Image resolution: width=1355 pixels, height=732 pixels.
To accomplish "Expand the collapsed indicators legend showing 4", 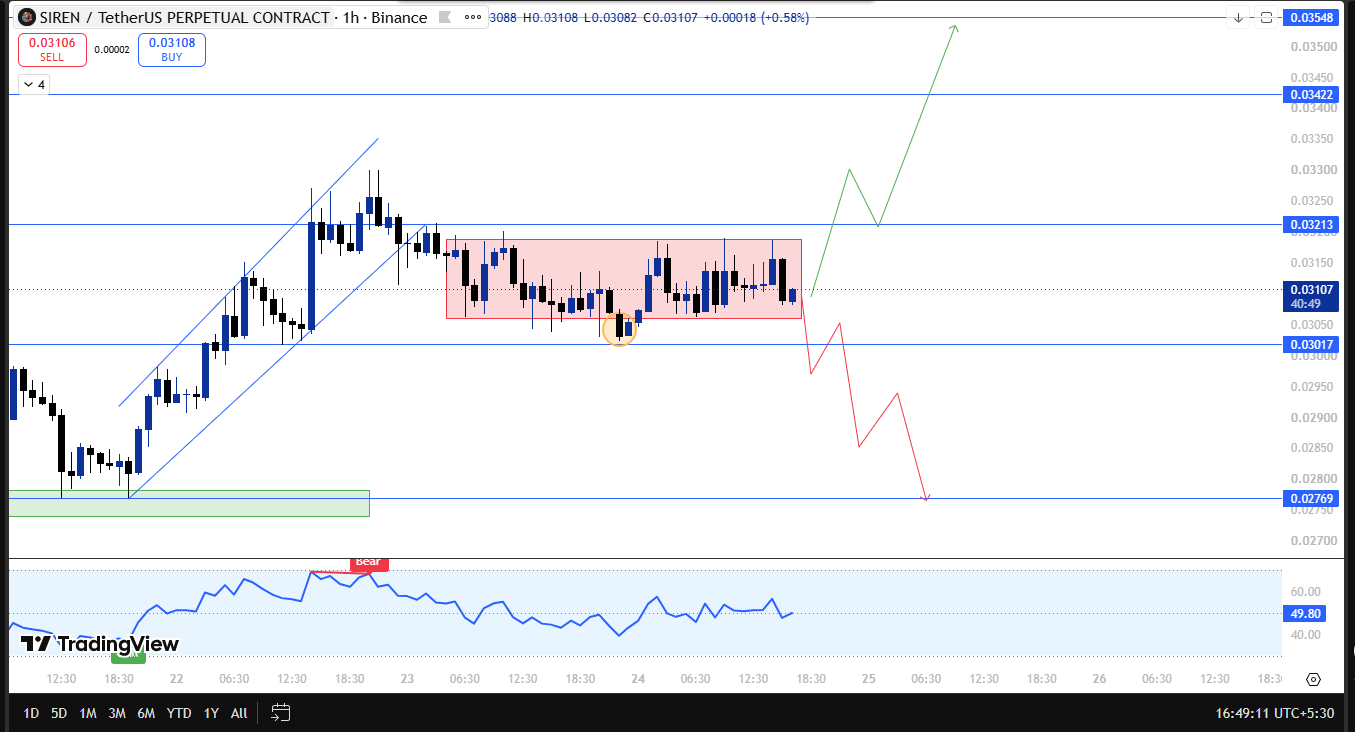I will click(x=33, y=85).
